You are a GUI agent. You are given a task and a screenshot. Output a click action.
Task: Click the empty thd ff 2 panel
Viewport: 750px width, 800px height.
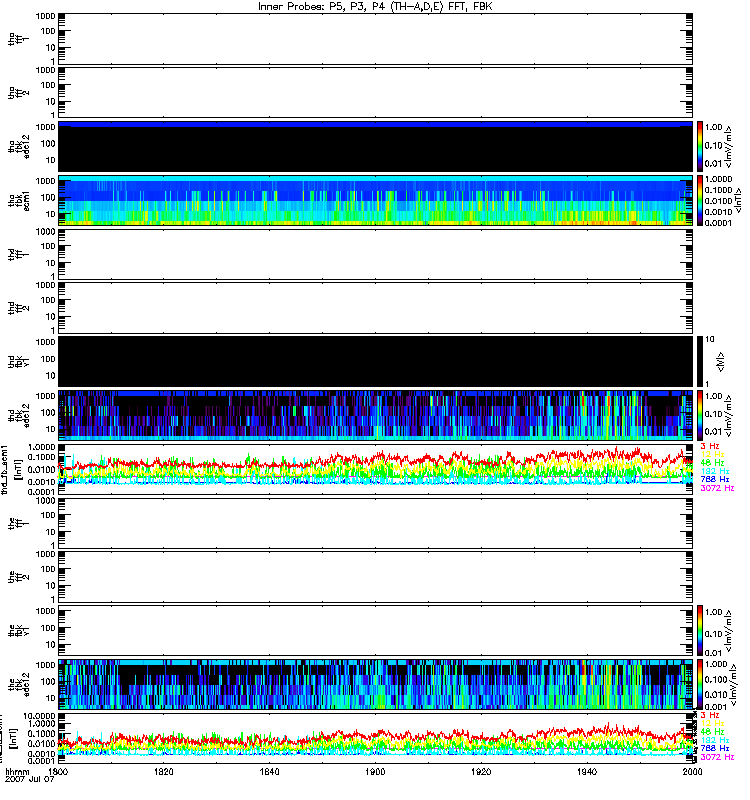[x=375, y=308]
